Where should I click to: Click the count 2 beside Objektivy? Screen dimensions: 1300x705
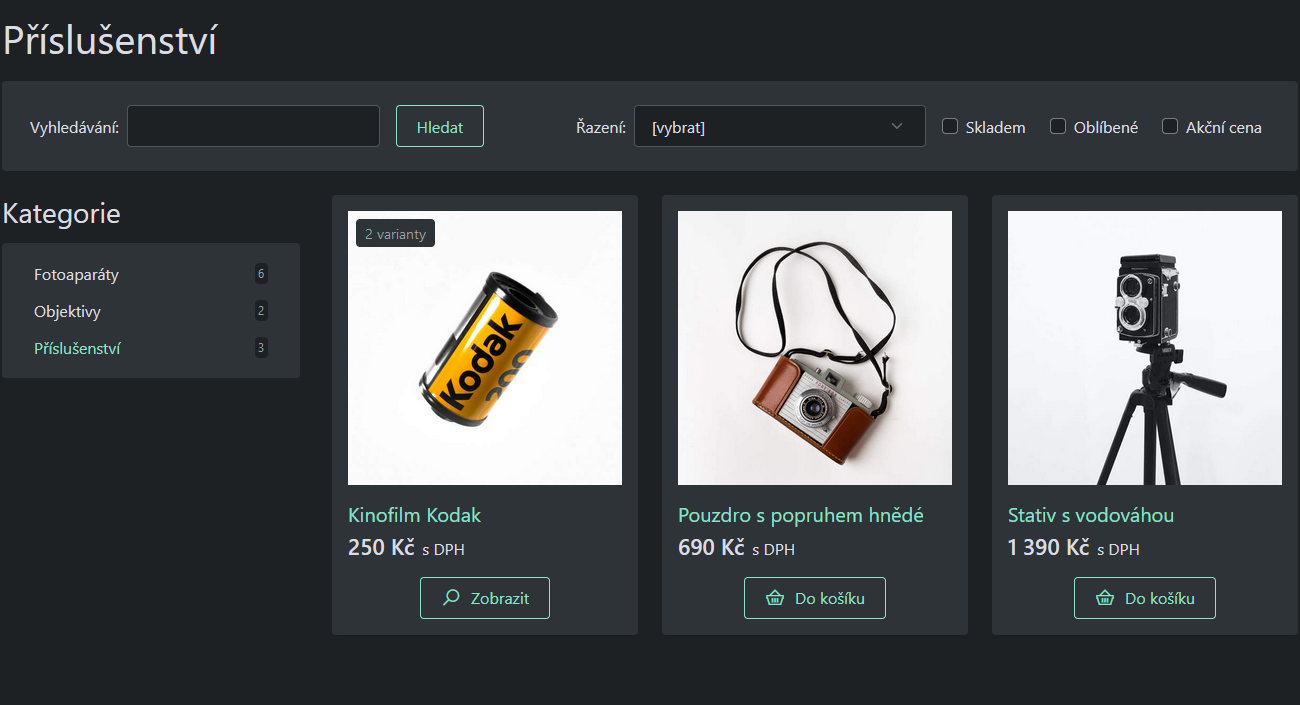(261, 311)
